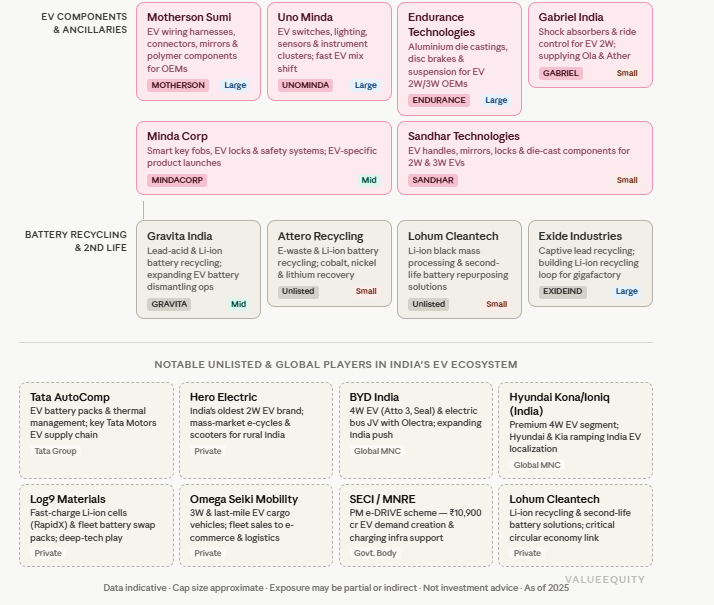Select the BYD India card title
Viewport: 714px width, 605px height.
click(374, 397)
